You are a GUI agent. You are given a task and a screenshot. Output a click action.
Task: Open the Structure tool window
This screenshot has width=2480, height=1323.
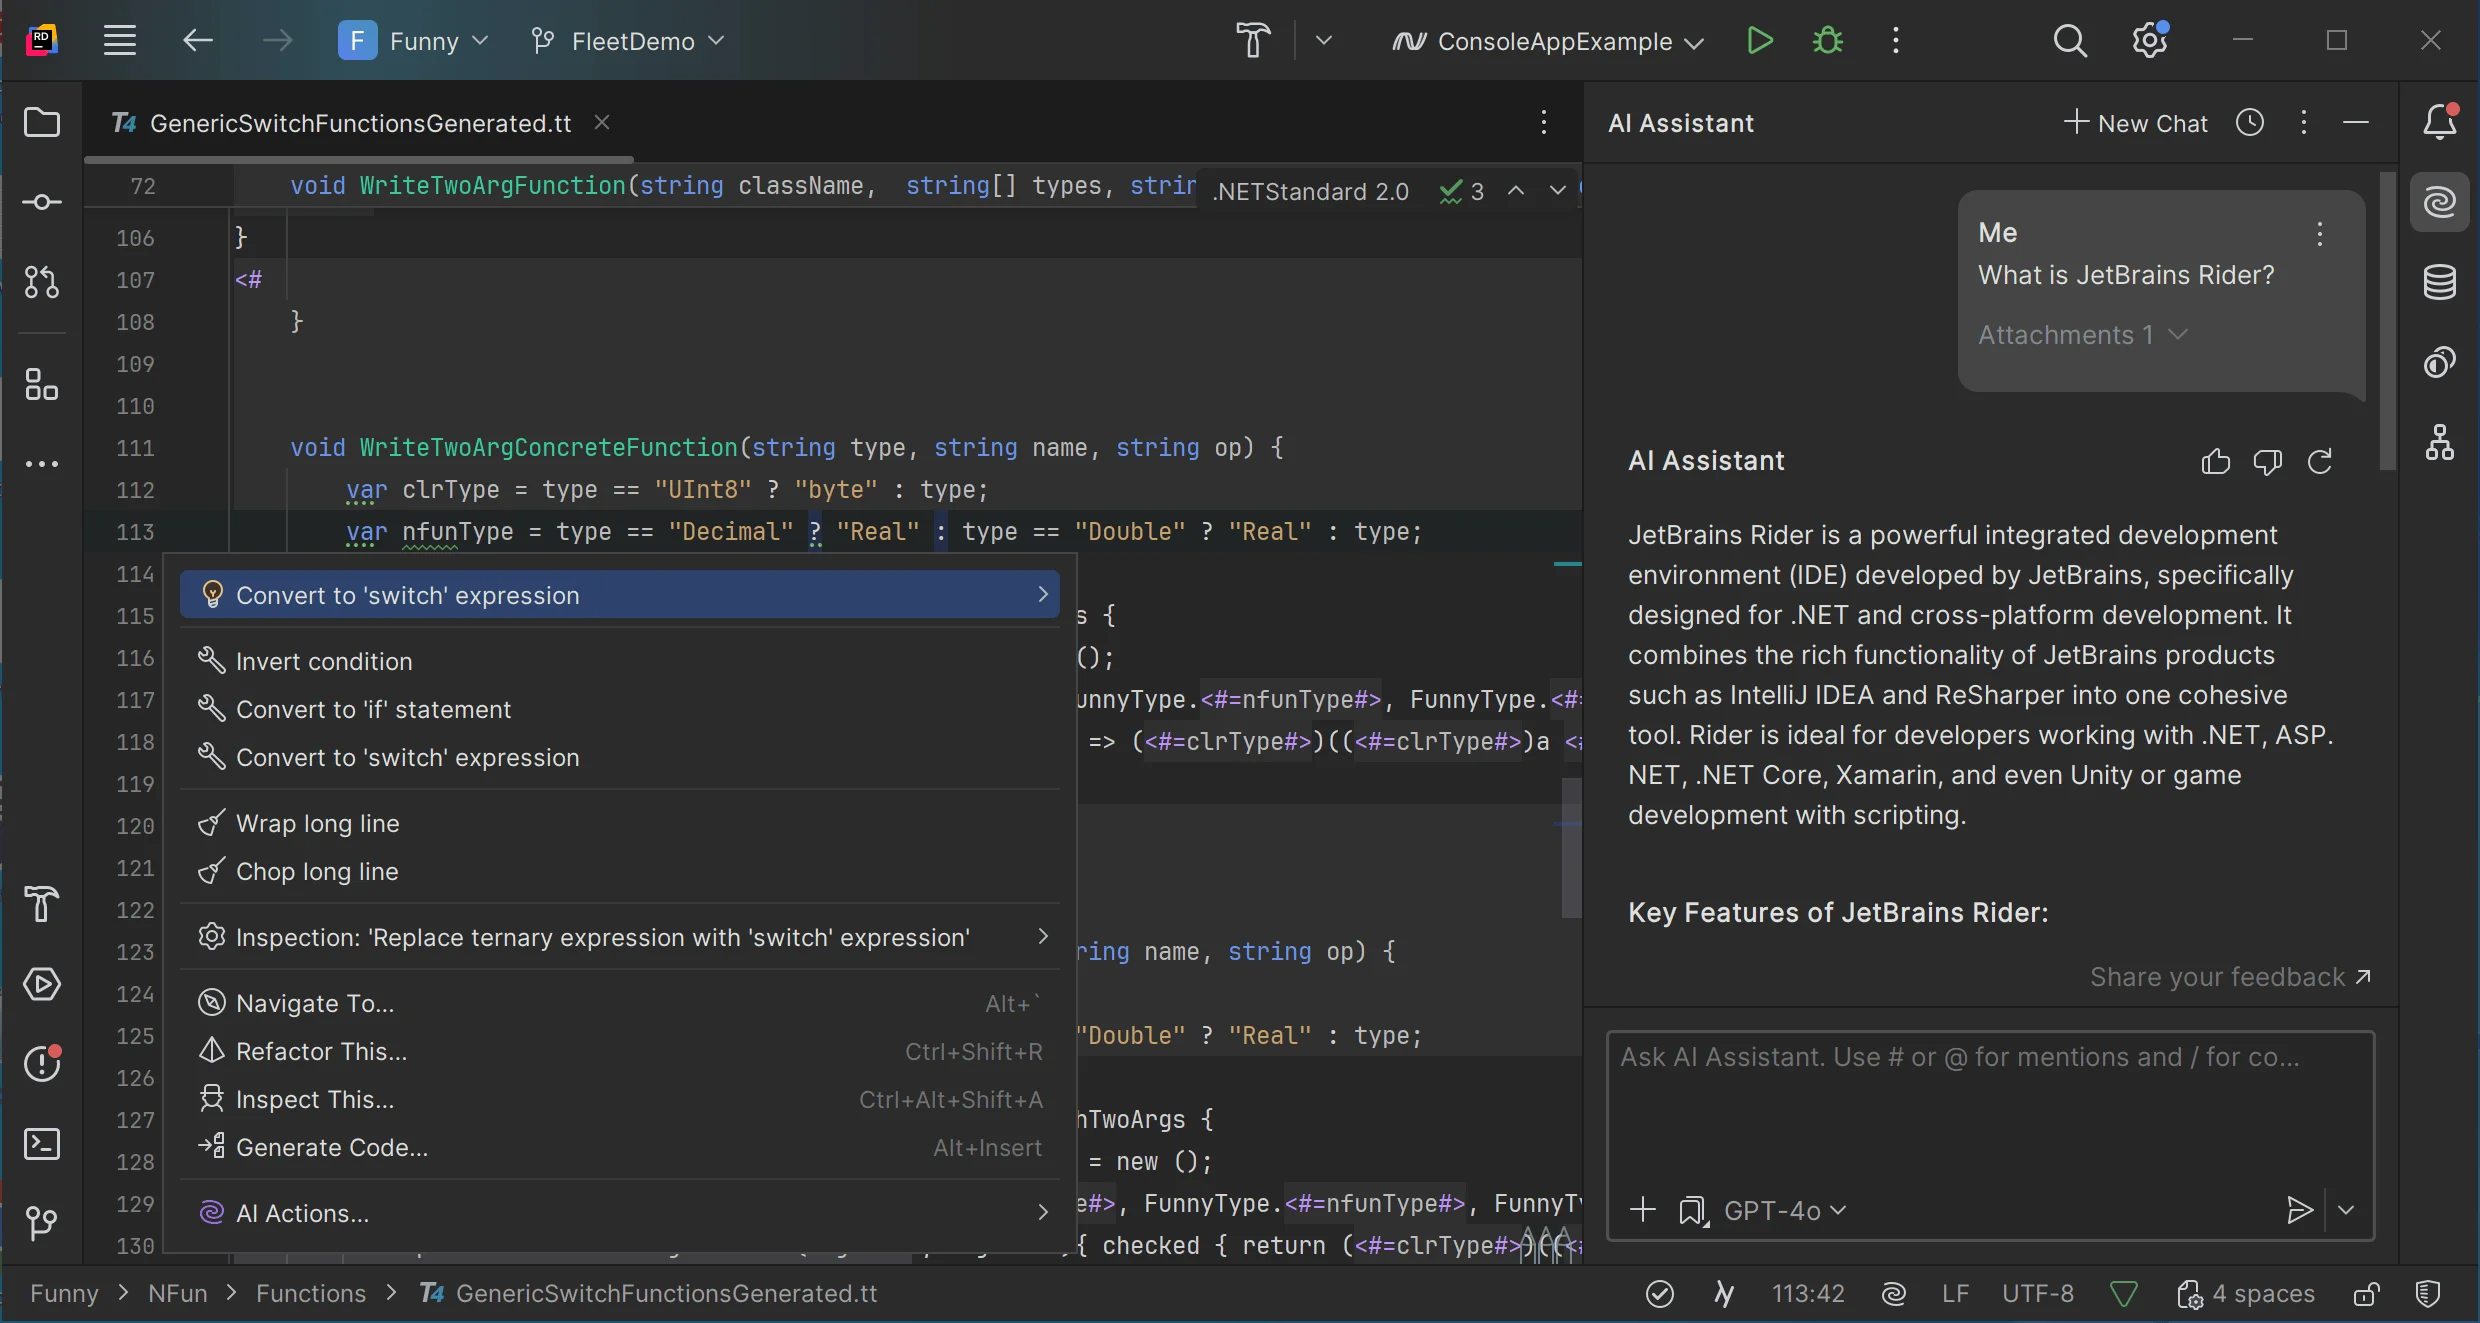click(41, 384)
